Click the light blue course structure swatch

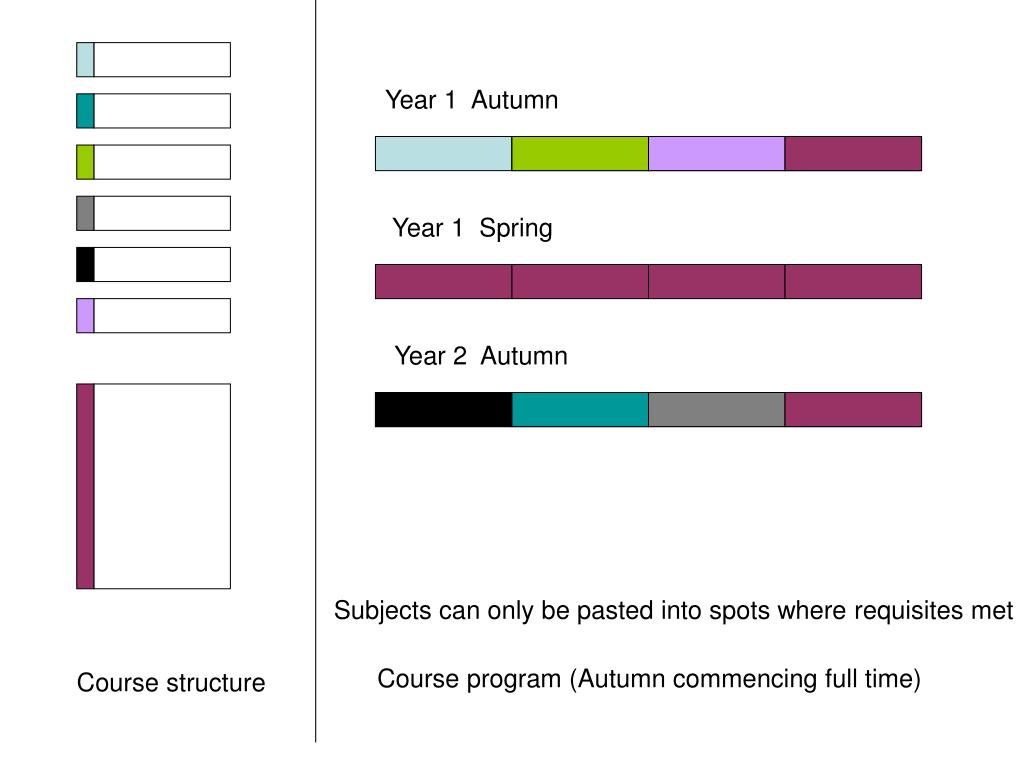[x=86, y=59]
